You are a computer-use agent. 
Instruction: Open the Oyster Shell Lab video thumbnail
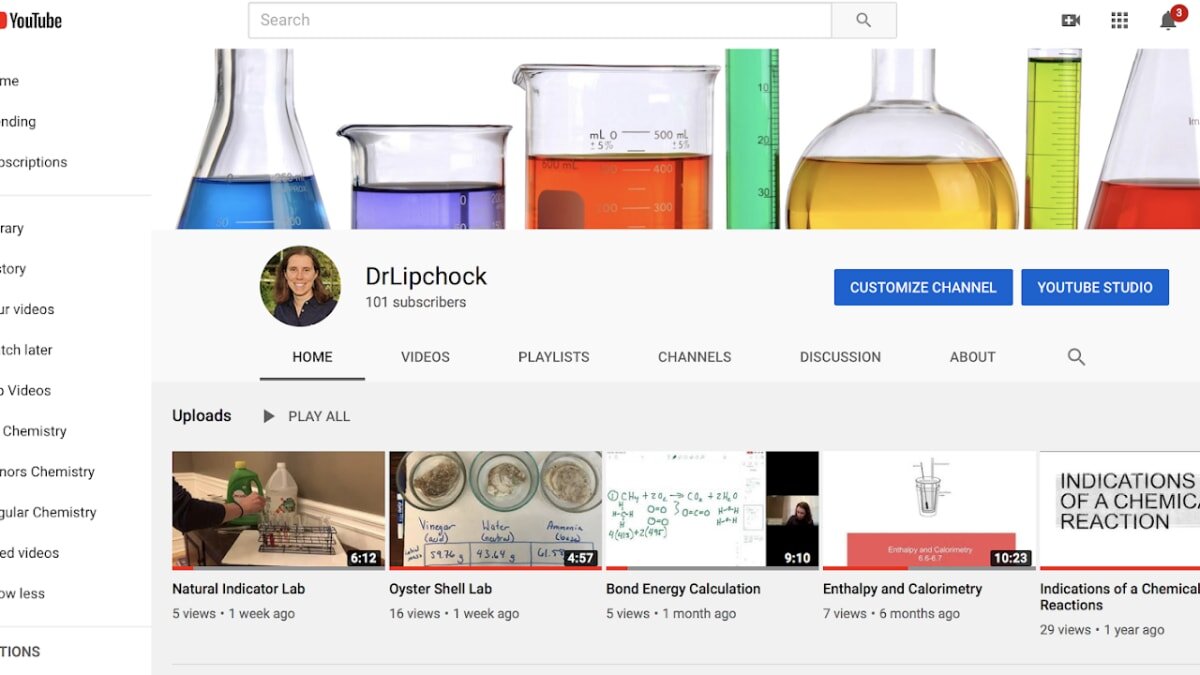(x=495, y=510)
